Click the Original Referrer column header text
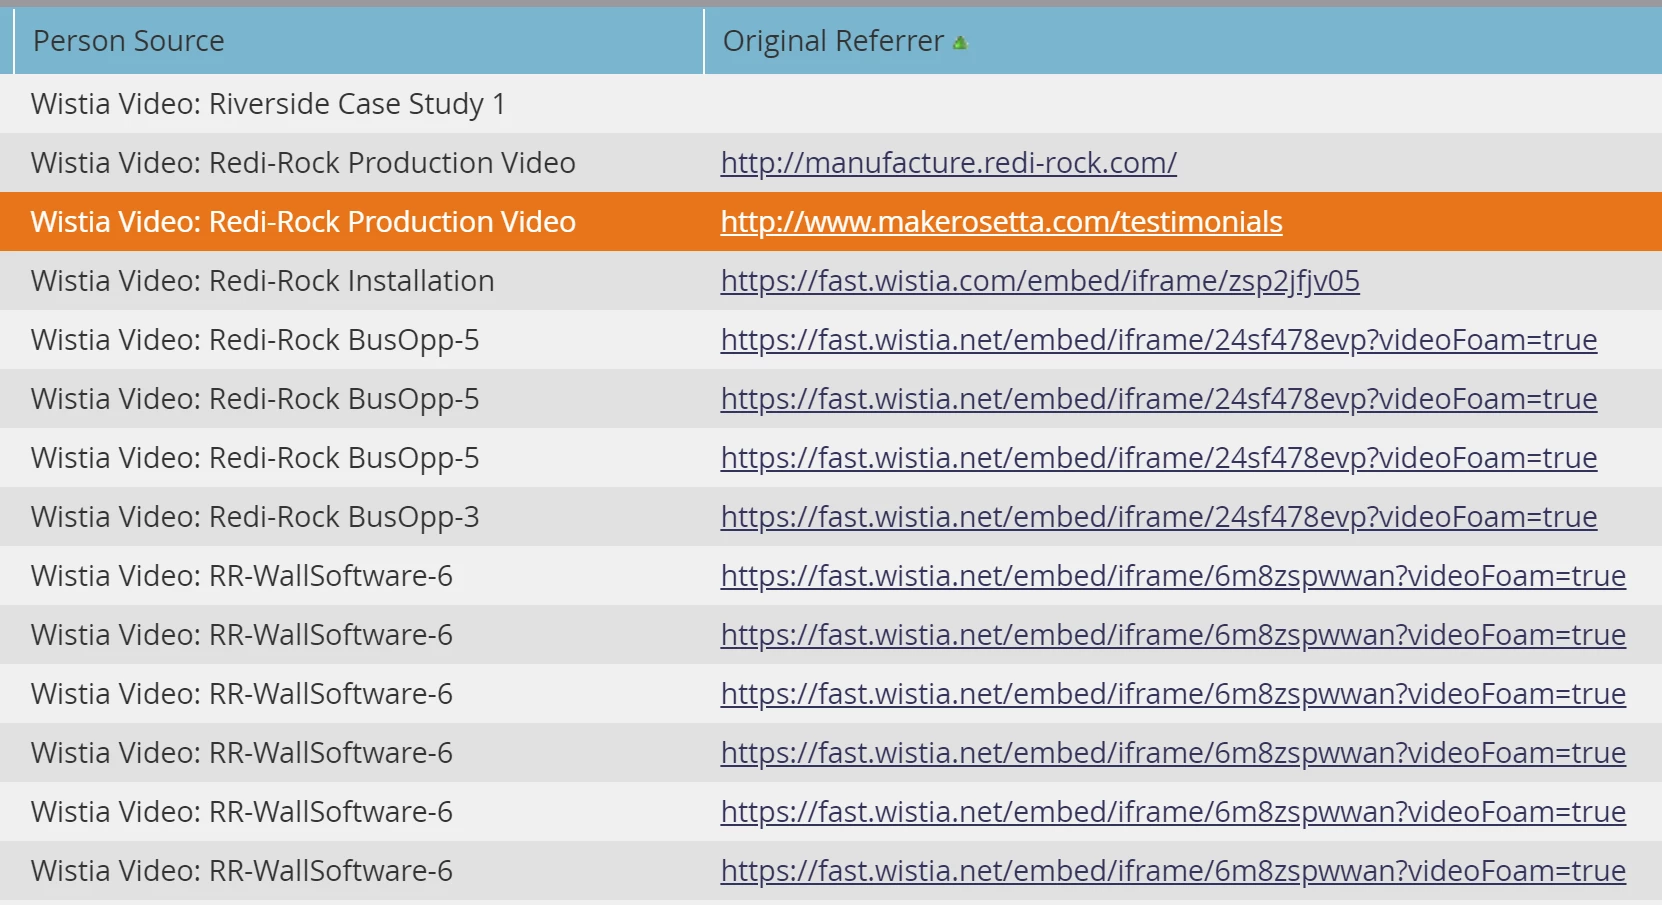The image size is (1662, 905). tap(833, 41)
